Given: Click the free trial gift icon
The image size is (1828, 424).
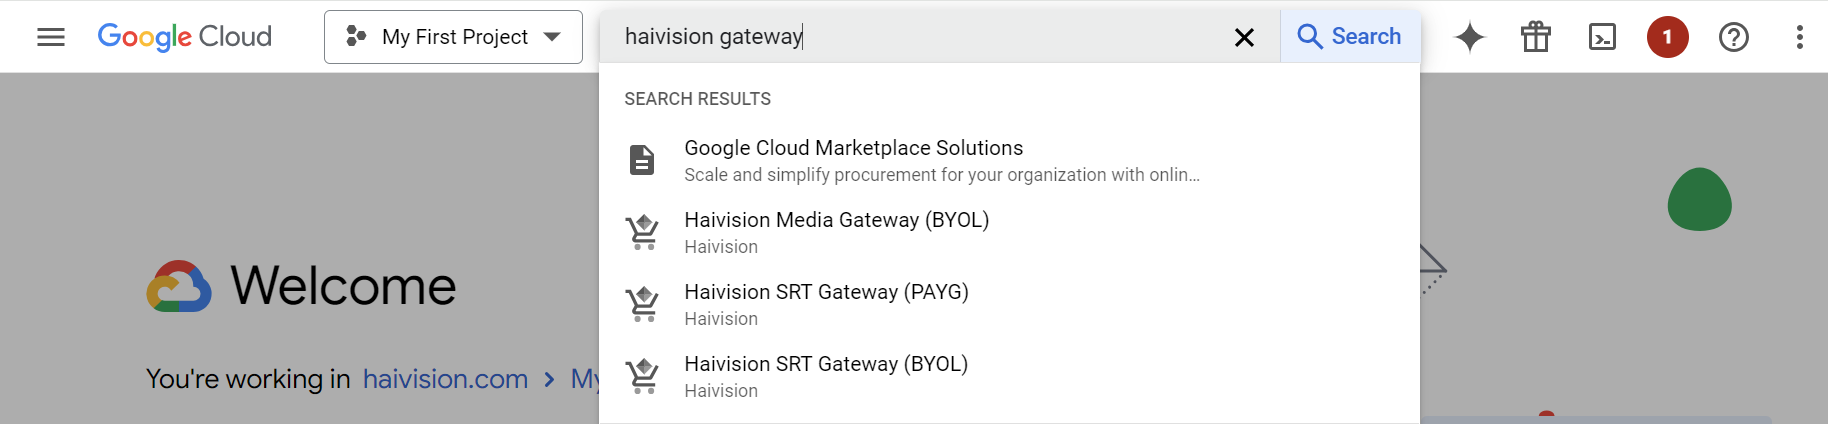Looking at the screenshot, I should 1536,37.
